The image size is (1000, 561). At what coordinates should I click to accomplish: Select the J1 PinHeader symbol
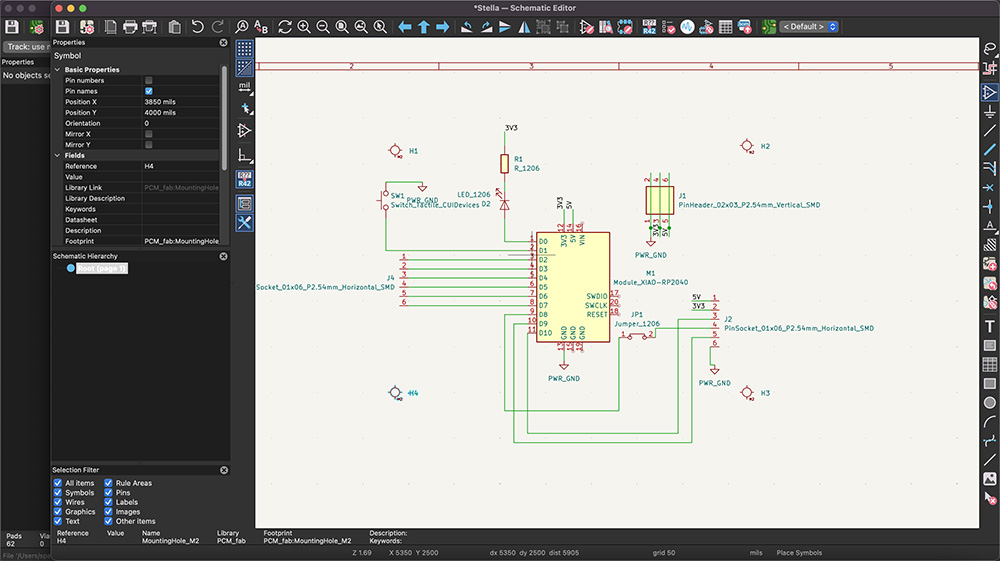[659, 200]
